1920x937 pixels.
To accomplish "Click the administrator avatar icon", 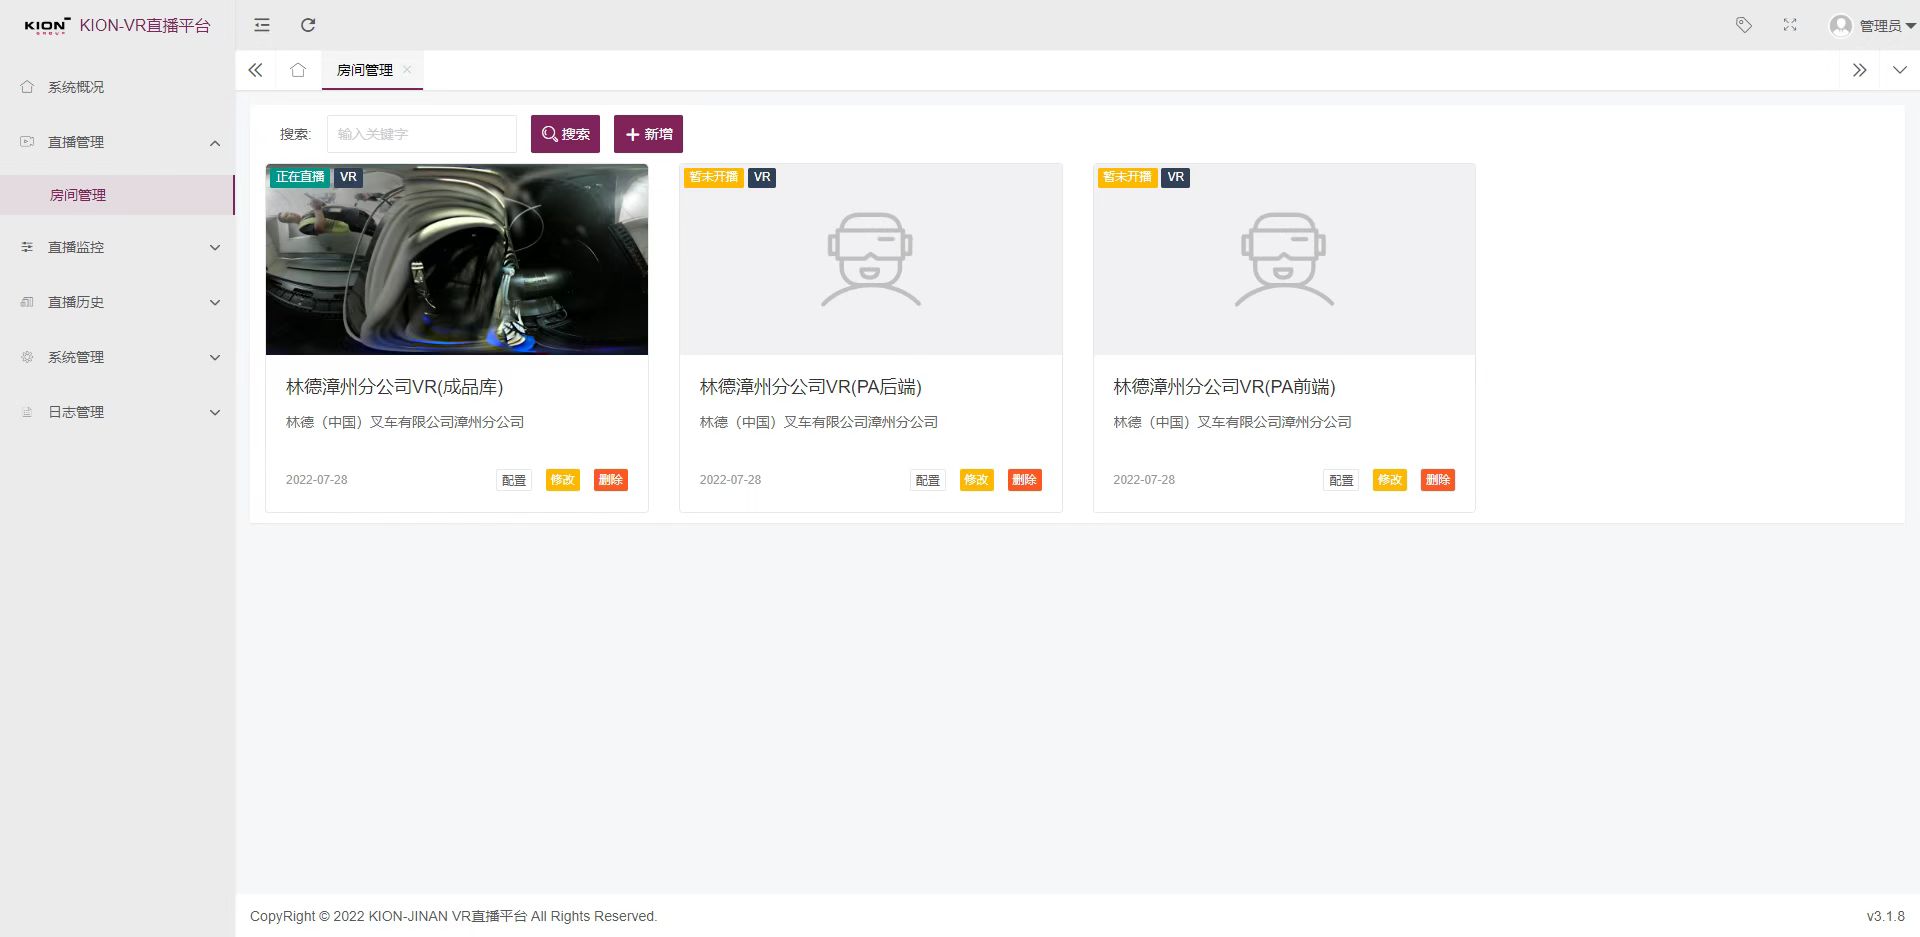I will click(1841, 25).
